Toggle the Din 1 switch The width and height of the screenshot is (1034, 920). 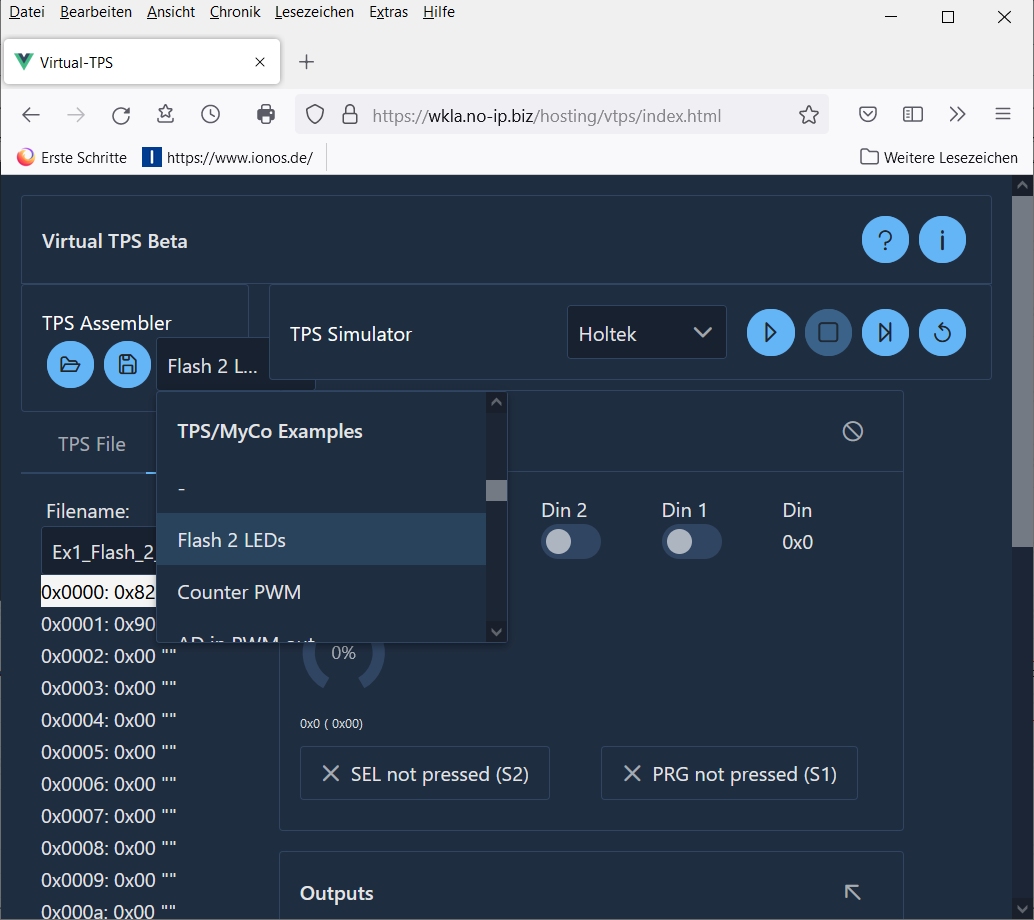(x=691, y=542)
